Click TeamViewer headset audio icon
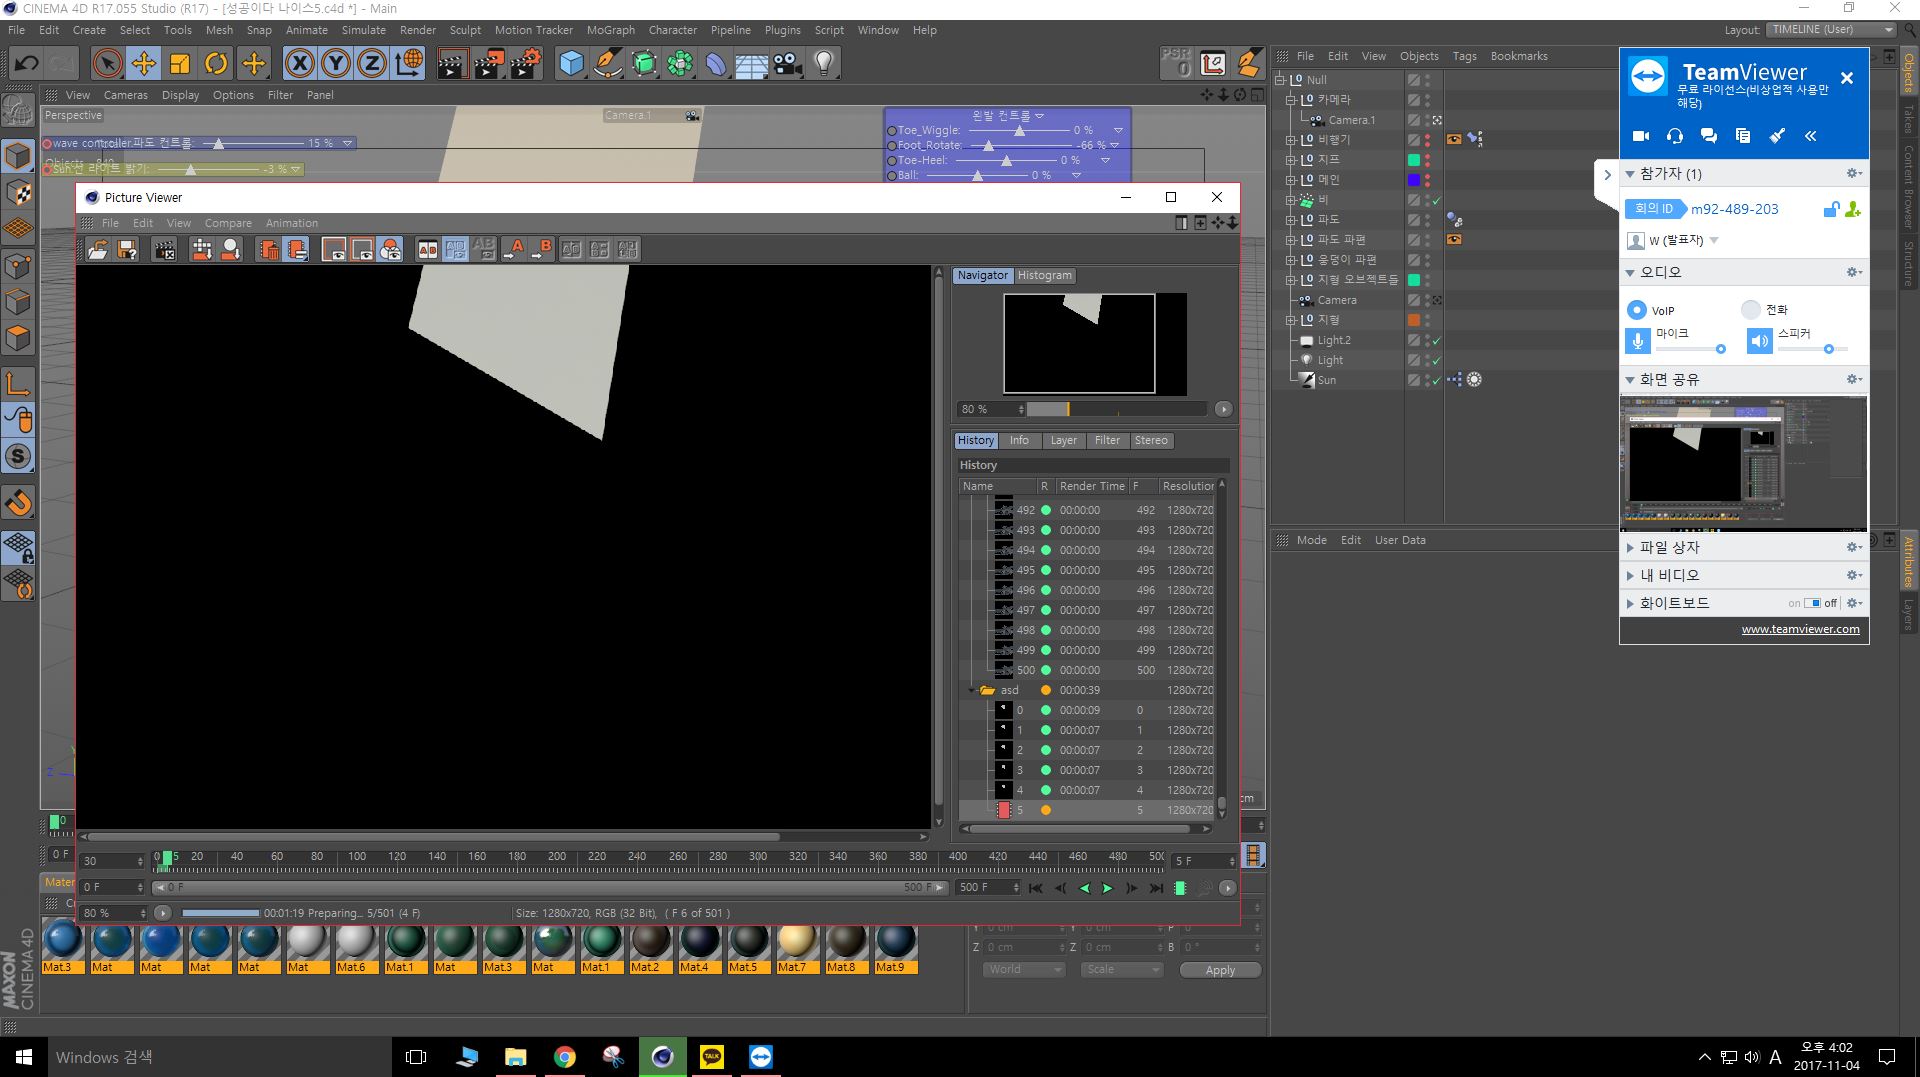 [x=1675, y=136]
